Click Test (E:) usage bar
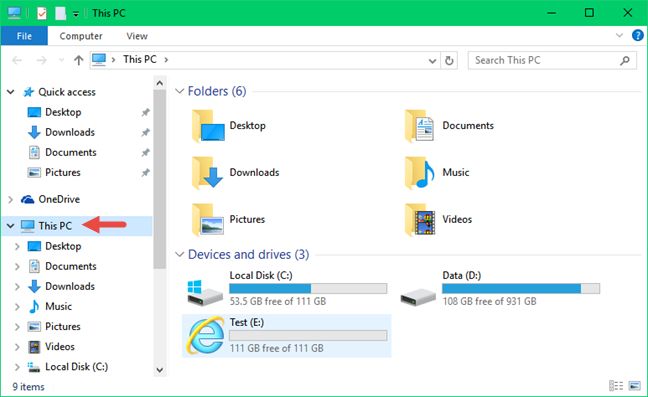This screenshot has height=397, width=648. tap(308, 335)
